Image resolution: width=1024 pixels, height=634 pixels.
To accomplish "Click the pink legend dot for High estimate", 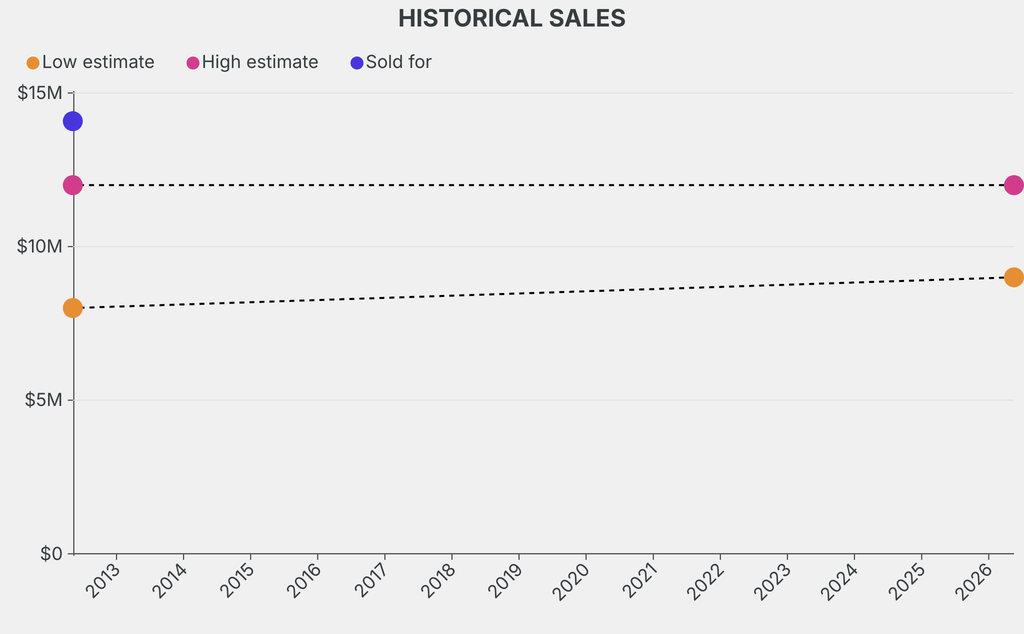I will coord(193,63).
